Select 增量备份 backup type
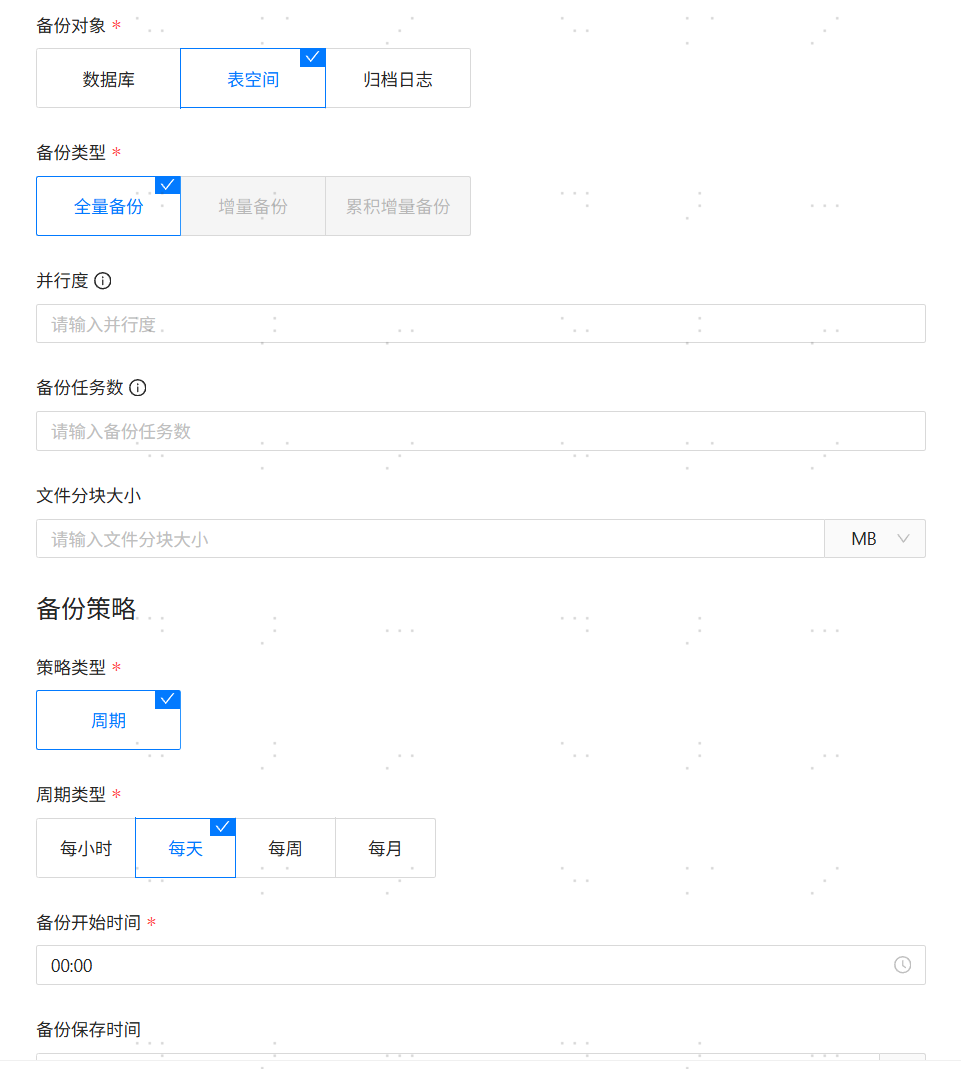Viewport: 961px width, 1069px height. [x=253, y=207]
